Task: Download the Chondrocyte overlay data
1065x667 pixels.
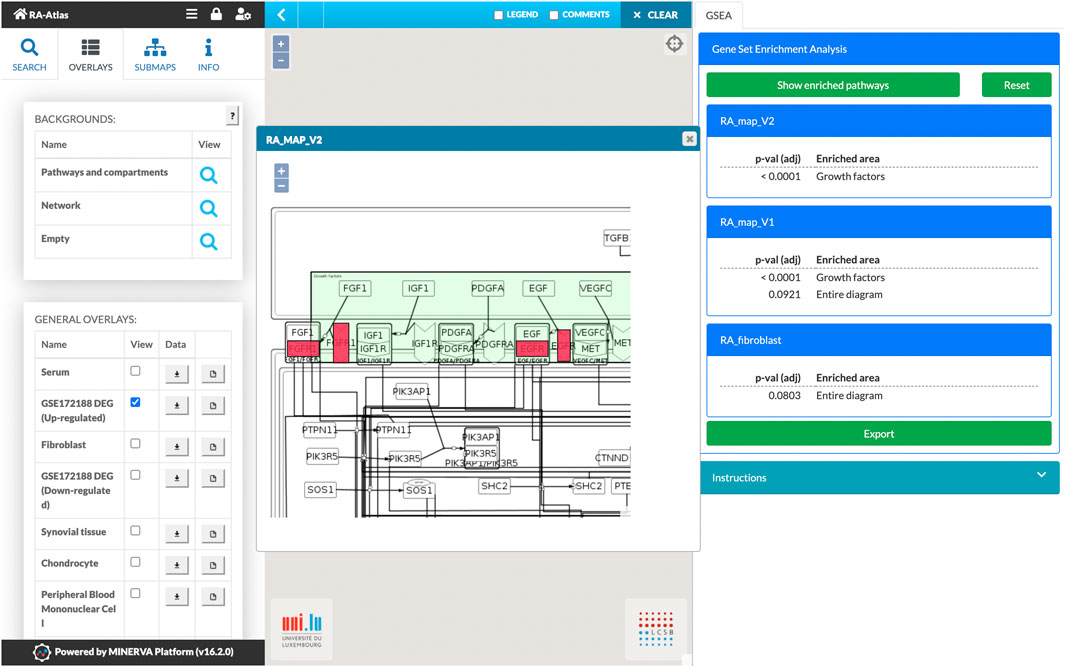Action: 177,564
